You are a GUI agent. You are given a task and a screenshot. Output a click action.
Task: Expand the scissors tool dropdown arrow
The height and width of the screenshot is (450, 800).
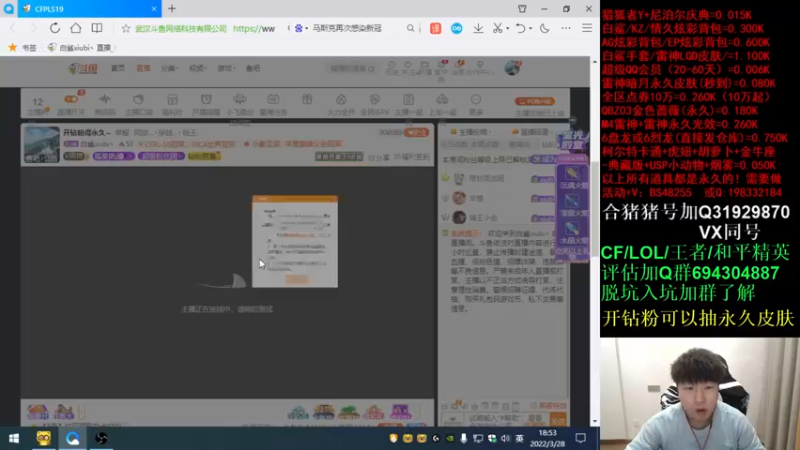point(508,29)
